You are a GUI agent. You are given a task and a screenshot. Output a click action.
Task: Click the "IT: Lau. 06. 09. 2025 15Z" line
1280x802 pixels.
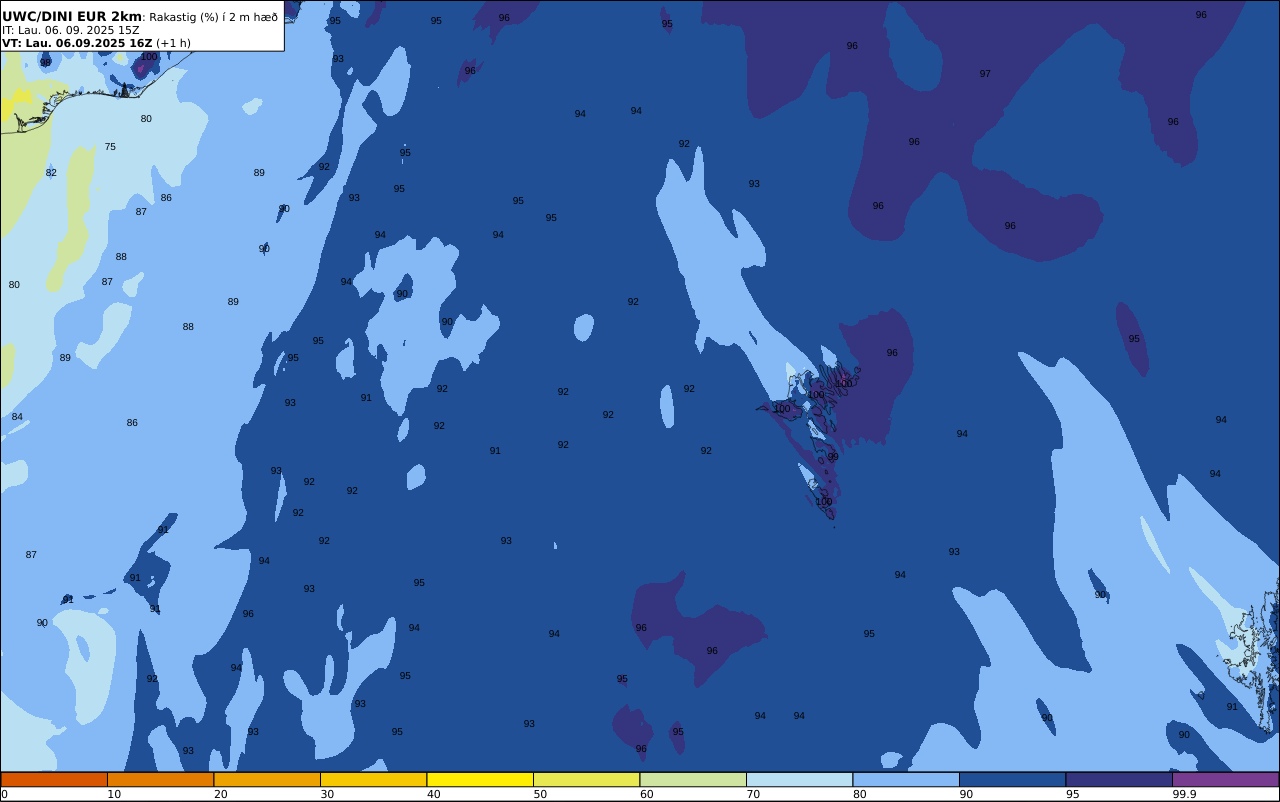click(71, 30)
